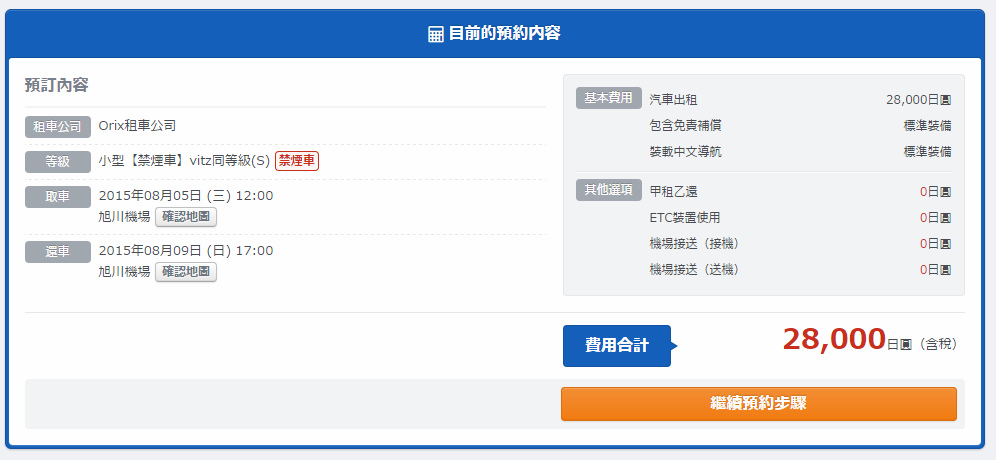Click the 費用合計 total cost label
Viewport: 996px width, 460px height.
(617, 346)
